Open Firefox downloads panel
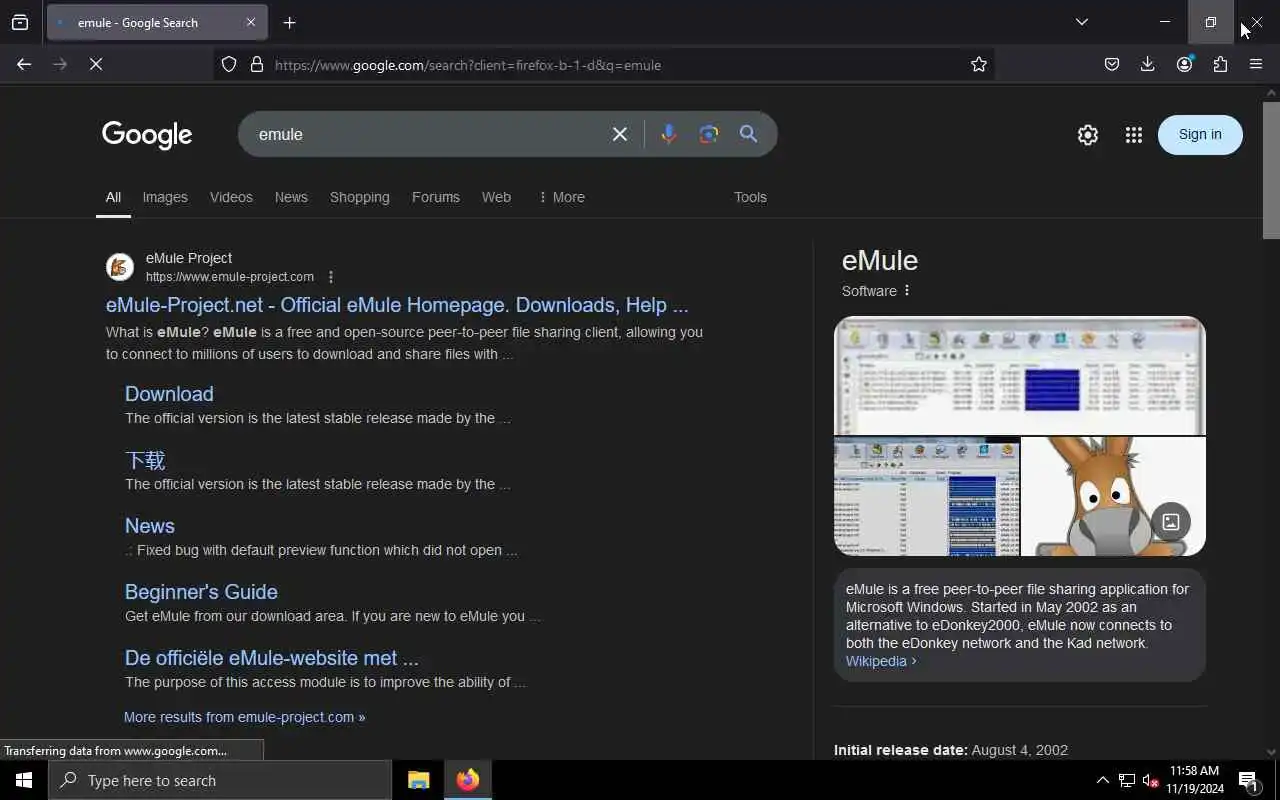The image size is (1280, 800). coord(1148,64)
